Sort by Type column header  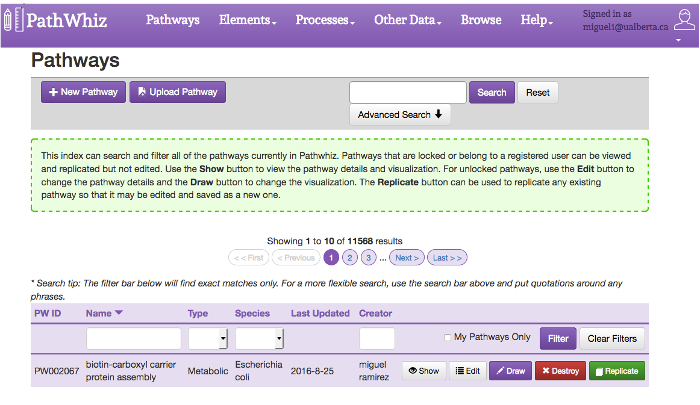(198, 313)
